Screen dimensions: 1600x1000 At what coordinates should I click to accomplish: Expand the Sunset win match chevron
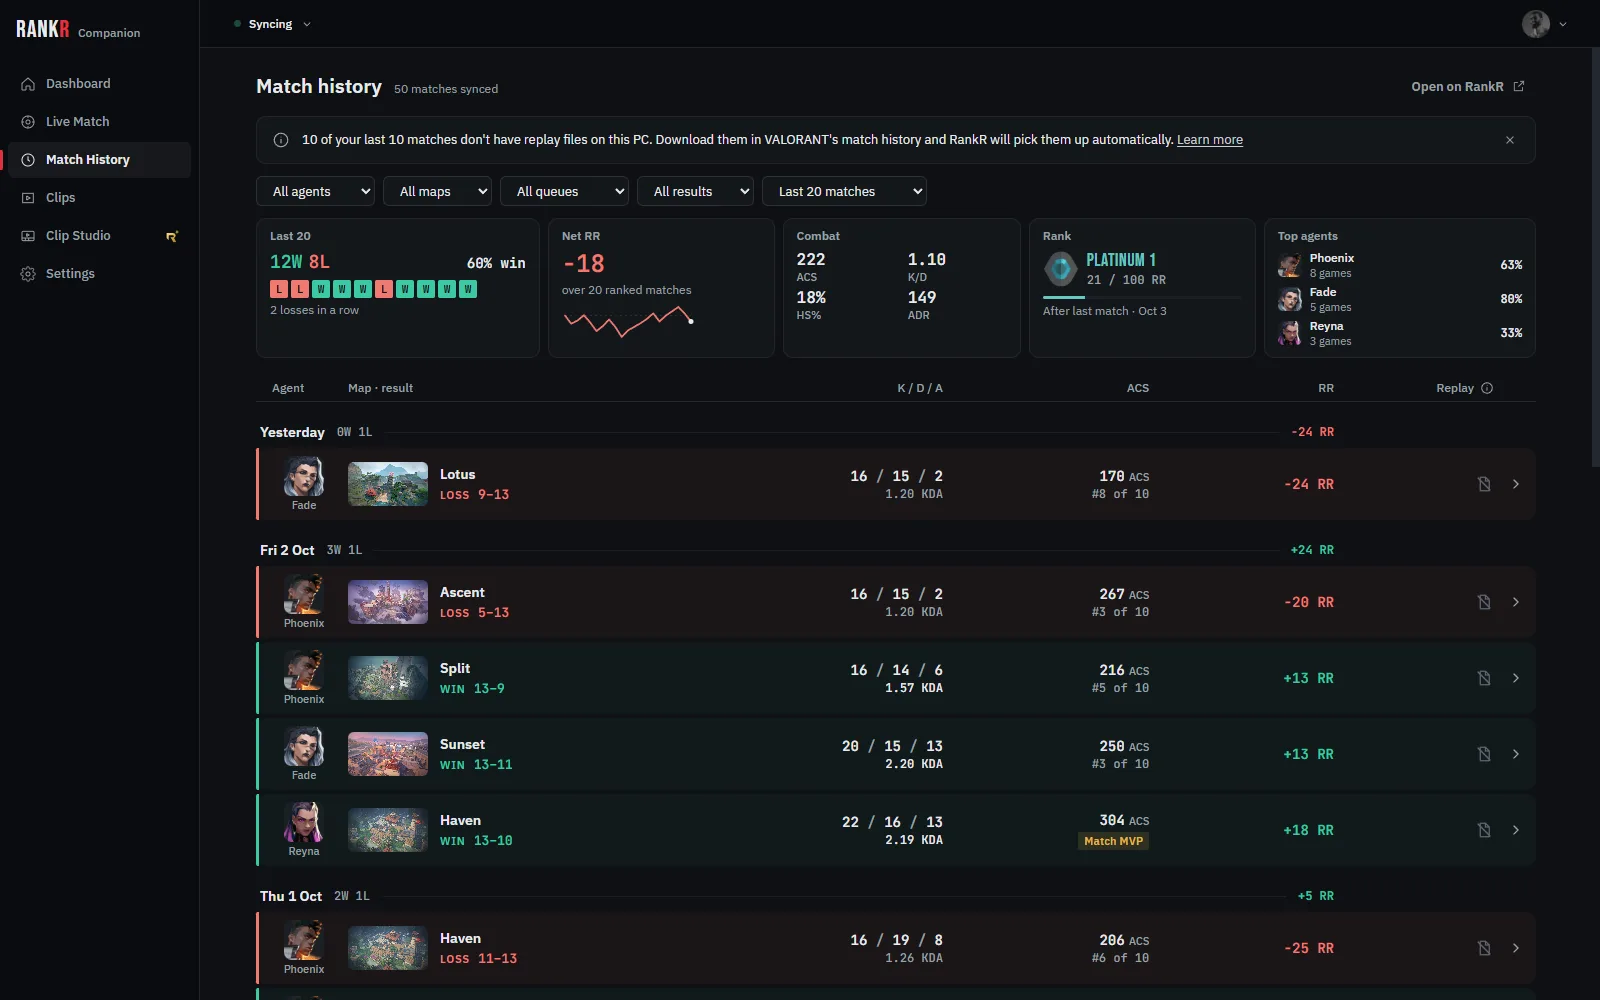point(1516,754)
